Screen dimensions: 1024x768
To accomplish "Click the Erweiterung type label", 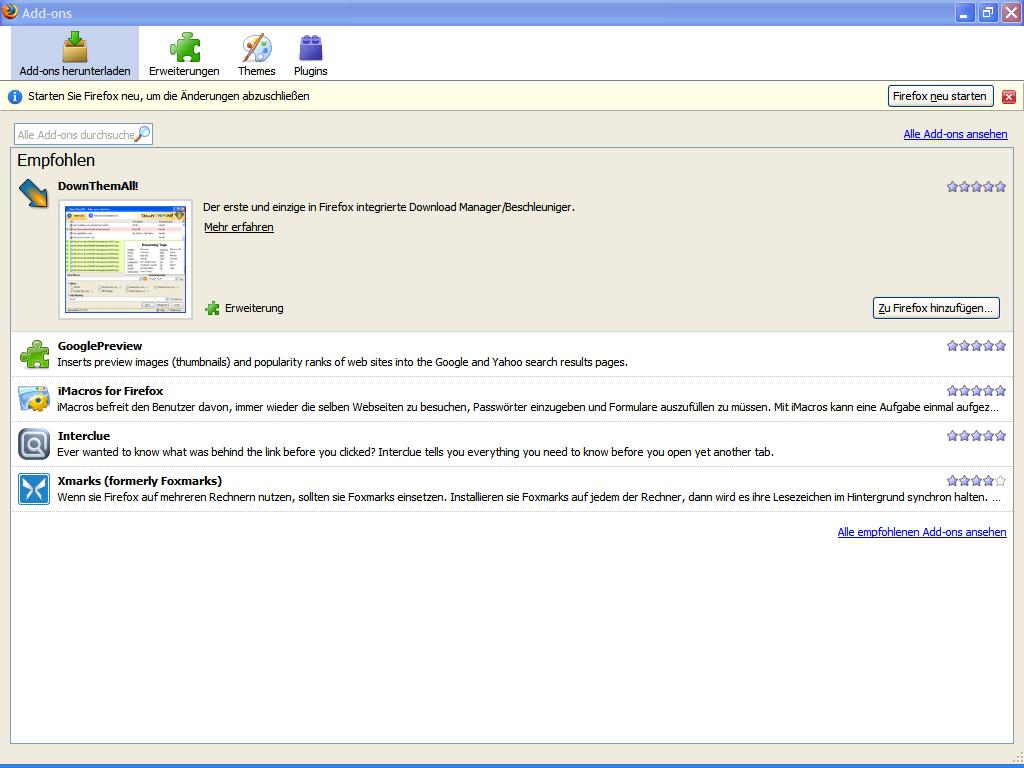I will coord(254,308).
